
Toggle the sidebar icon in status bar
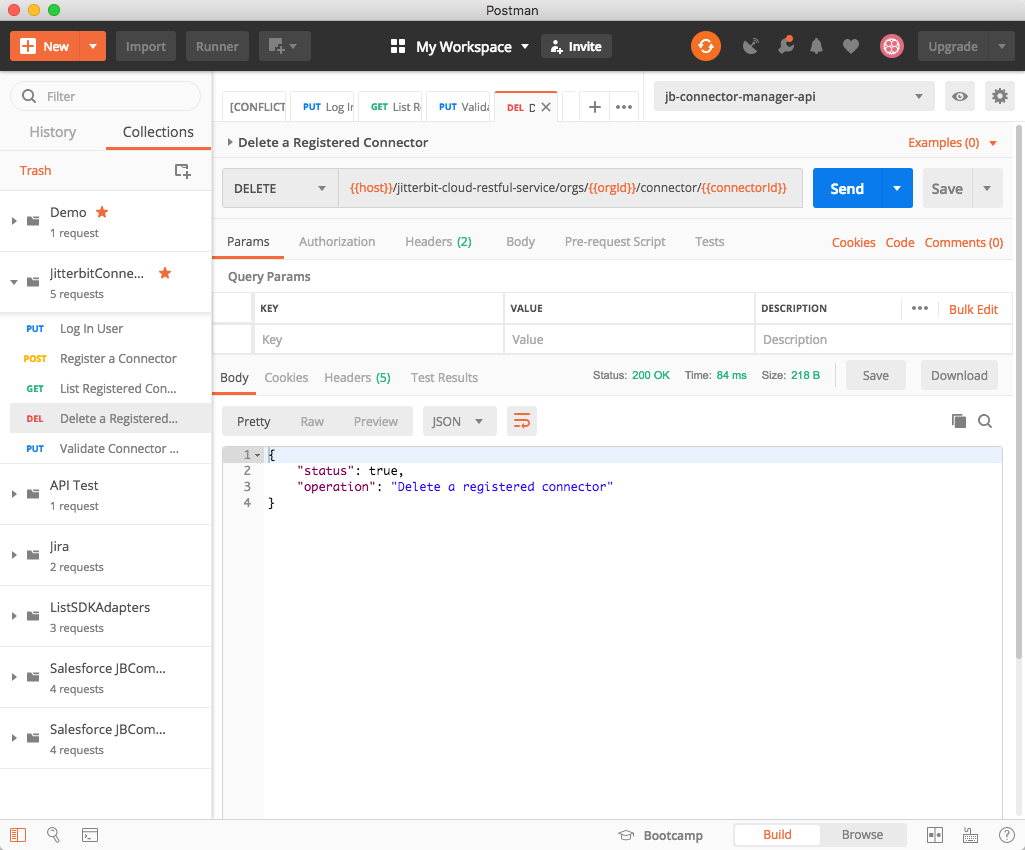(x=19, y=835)
